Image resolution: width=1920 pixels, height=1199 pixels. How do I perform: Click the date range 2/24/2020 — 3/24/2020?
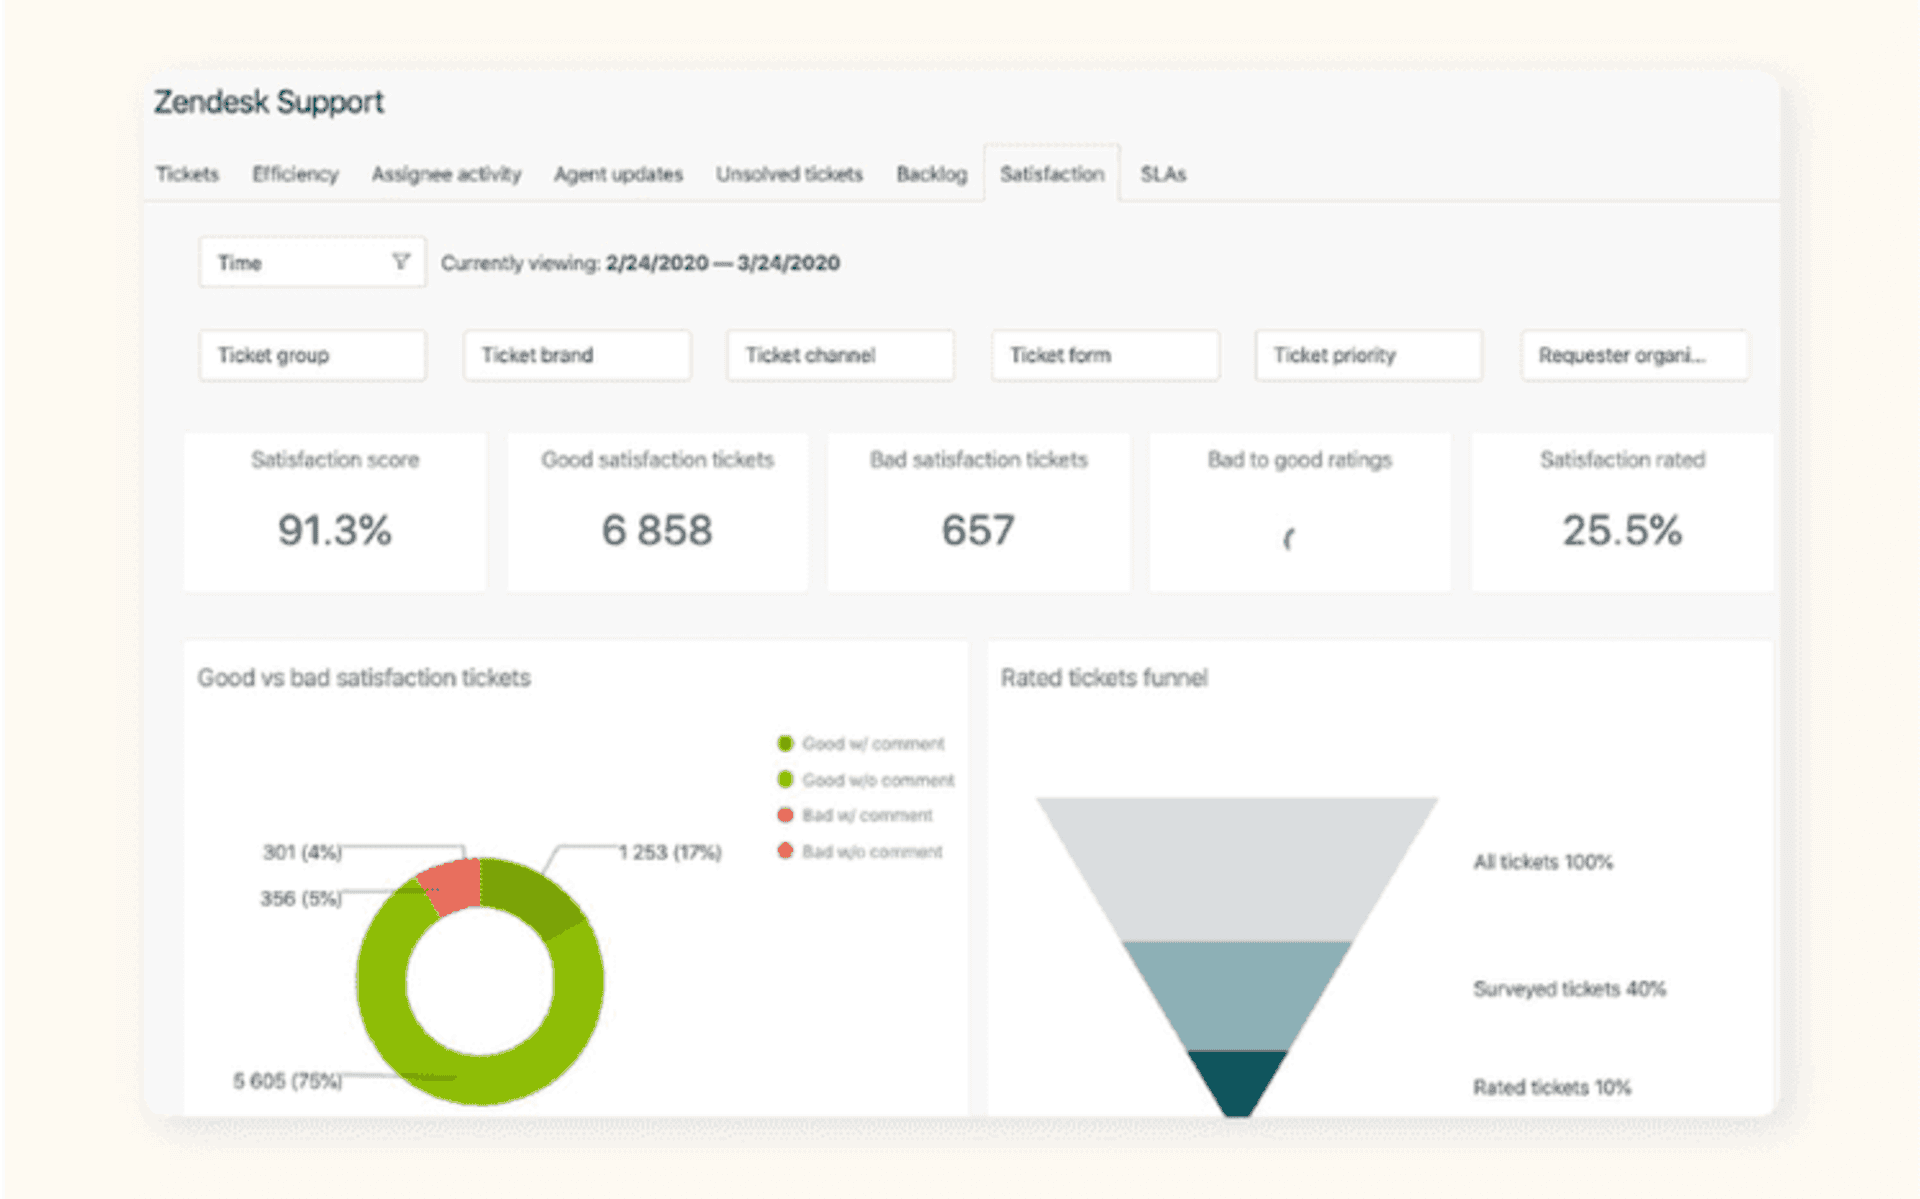pyautogui.click(x=722, y=263)
